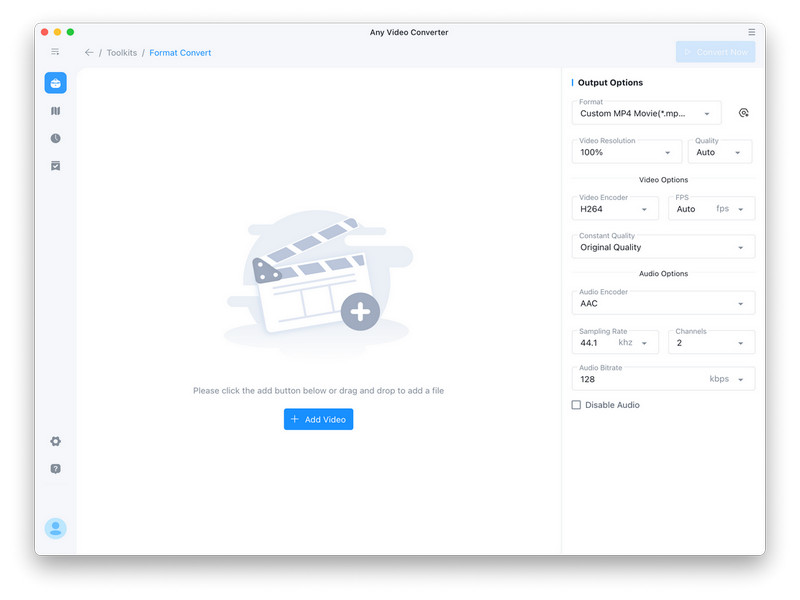Open the second sidebar library icon
This screenshot has width=800, height=600.
[56, 111]
